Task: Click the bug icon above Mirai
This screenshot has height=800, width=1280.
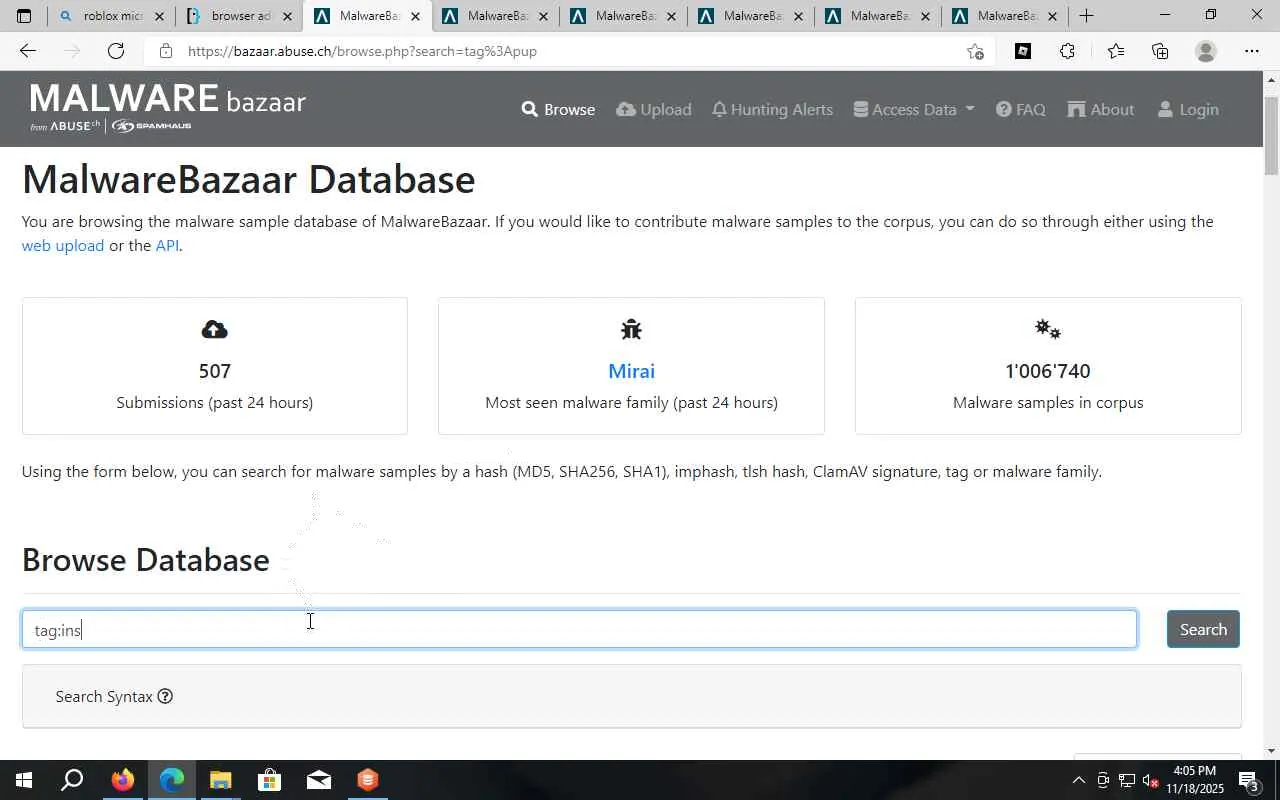Action: [631, 330]
